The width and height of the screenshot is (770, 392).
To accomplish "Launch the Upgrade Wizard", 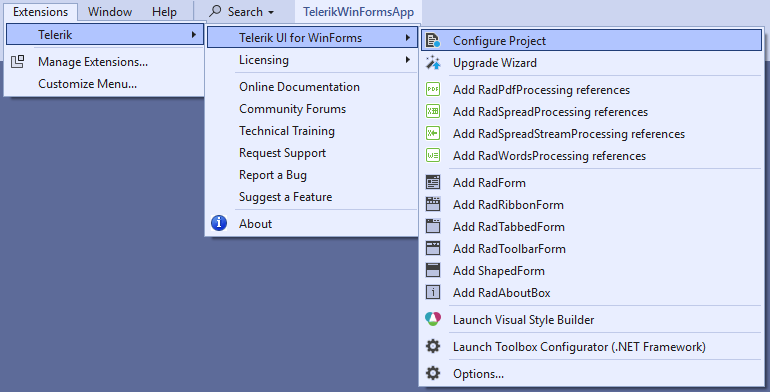I will pos(592,62).
